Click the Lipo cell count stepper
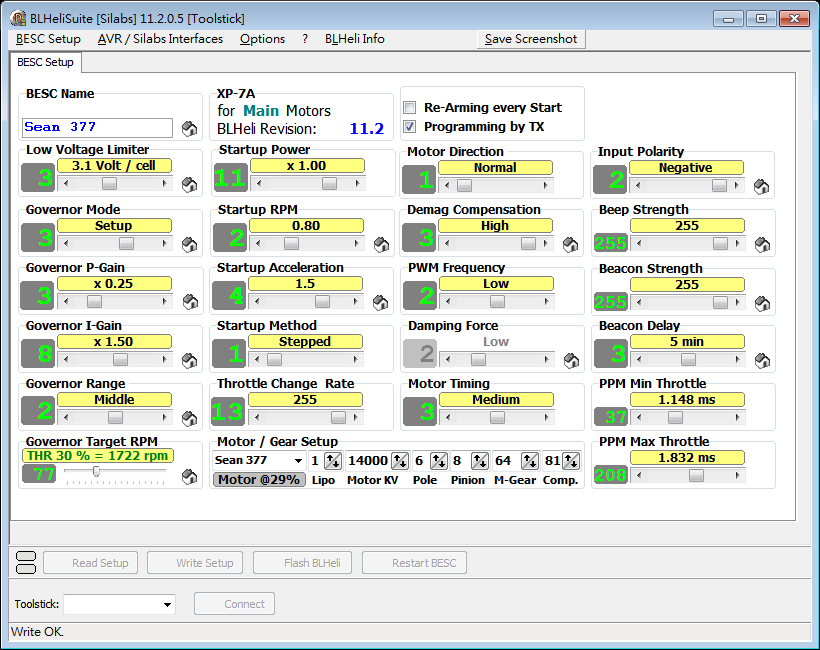Viewport: 820px width, 650px height. 333,461
